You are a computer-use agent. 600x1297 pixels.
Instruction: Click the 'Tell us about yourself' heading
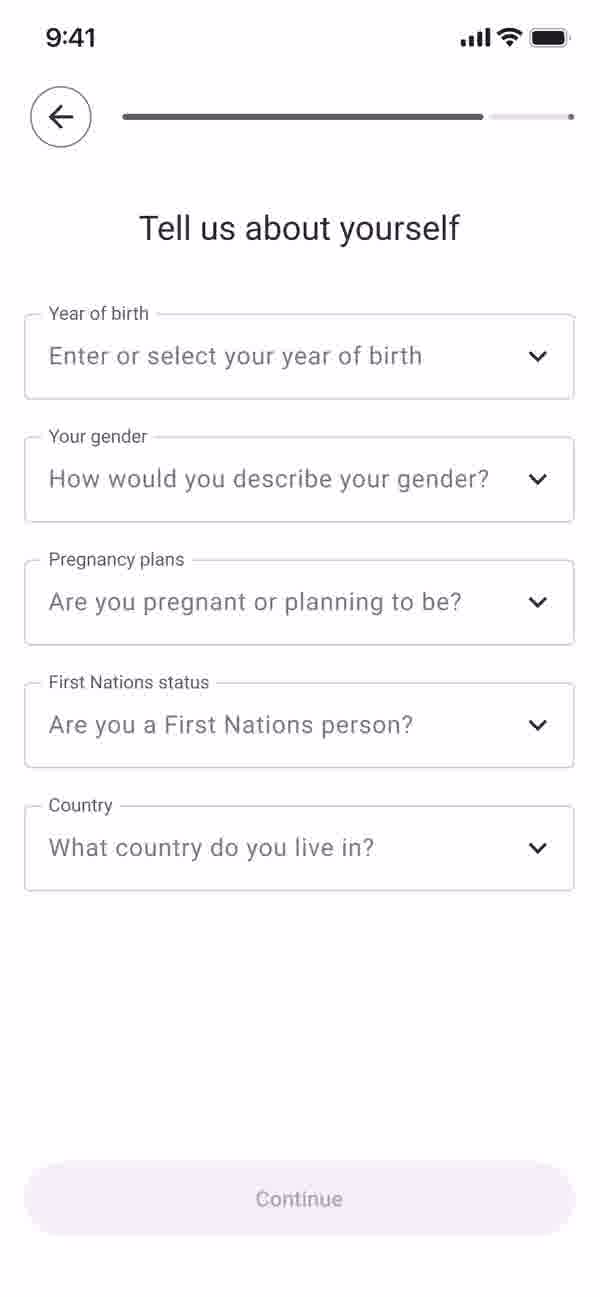coord(299,228)
